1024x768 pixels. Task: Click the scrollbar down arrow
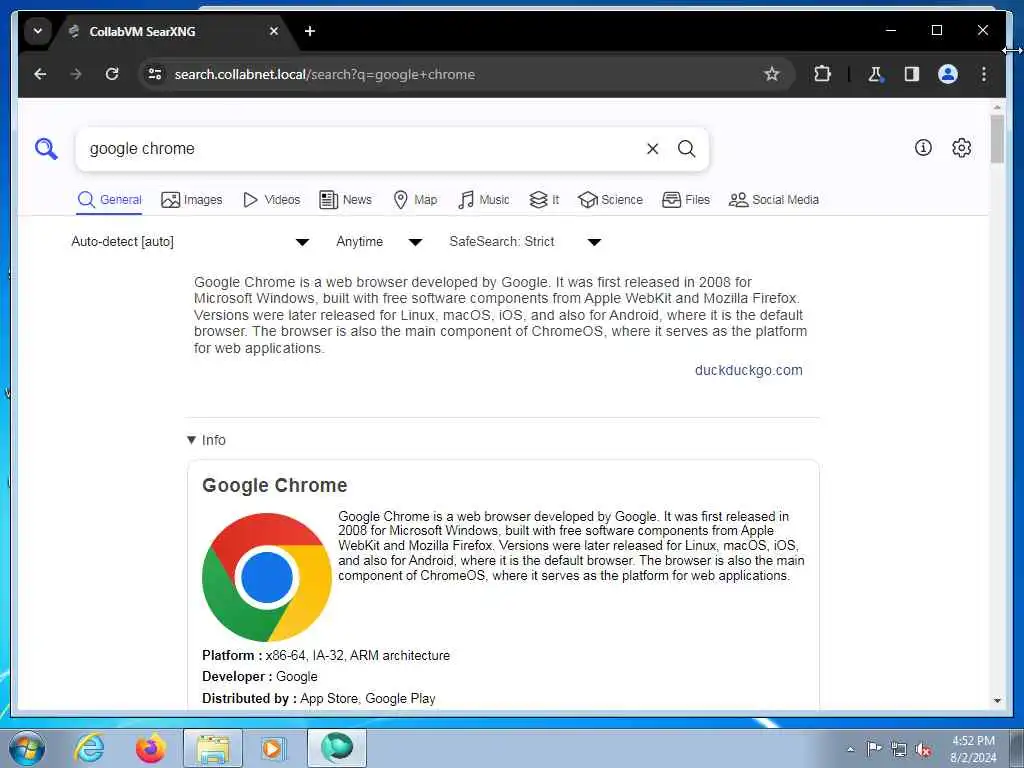997,701
